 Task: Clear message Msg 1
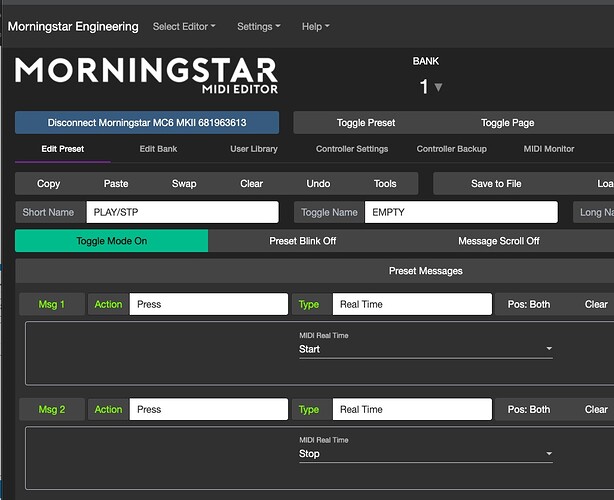(596, 304)
